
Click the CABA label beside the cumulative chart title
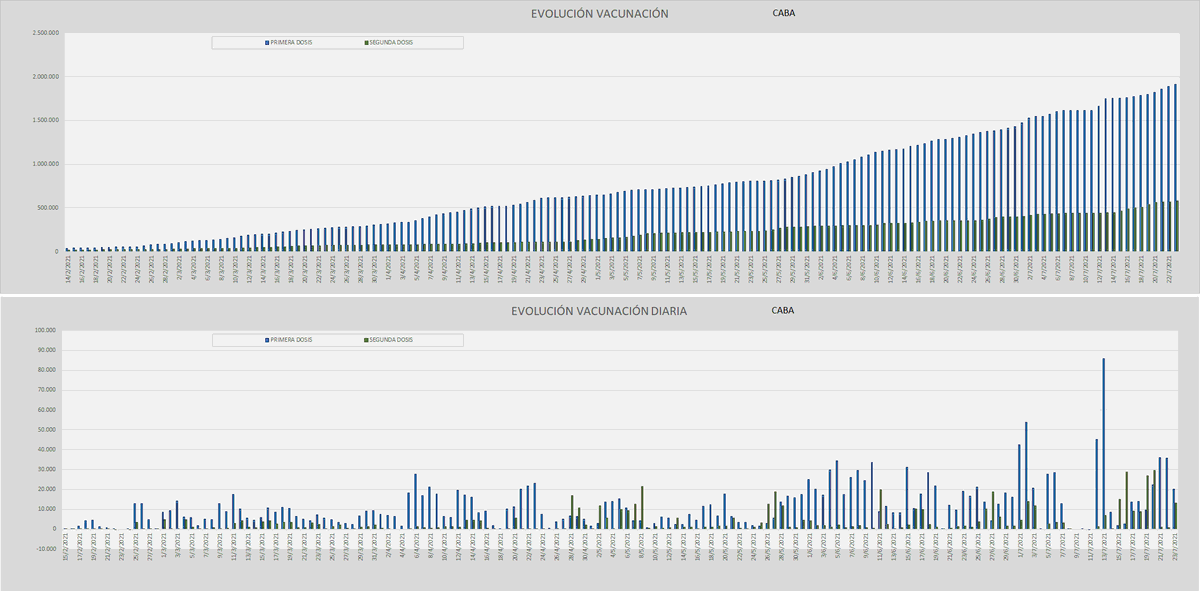pyautogui.click(x=784, y=13)
